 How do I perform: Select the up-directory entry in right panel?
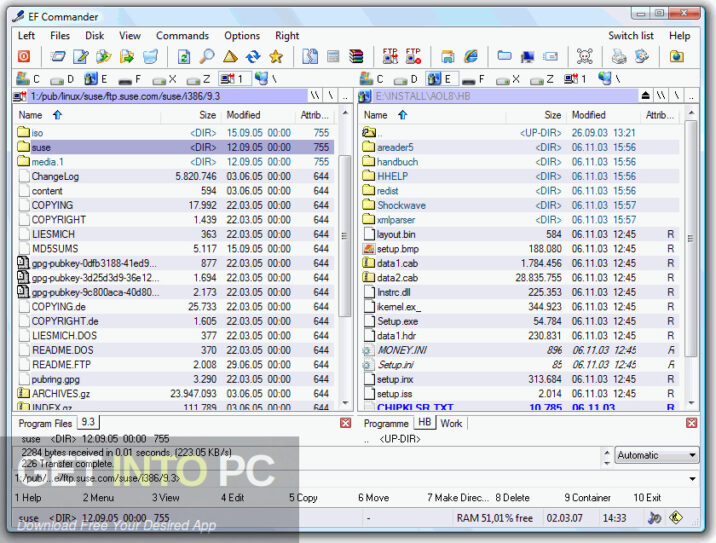pyautogui.click(x=520, y=132)
